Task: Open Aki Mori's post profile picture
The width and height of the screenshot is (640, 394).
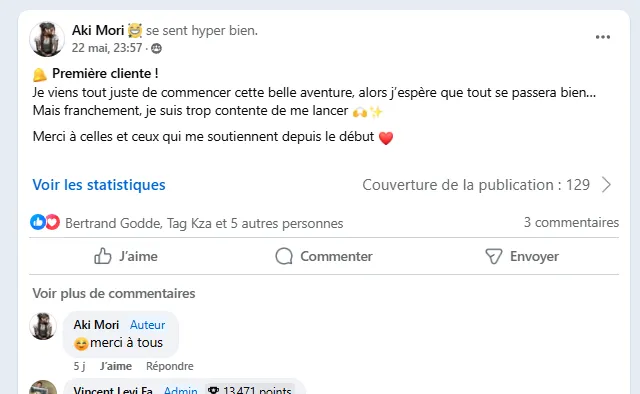Action: click(x=47, y=39)
